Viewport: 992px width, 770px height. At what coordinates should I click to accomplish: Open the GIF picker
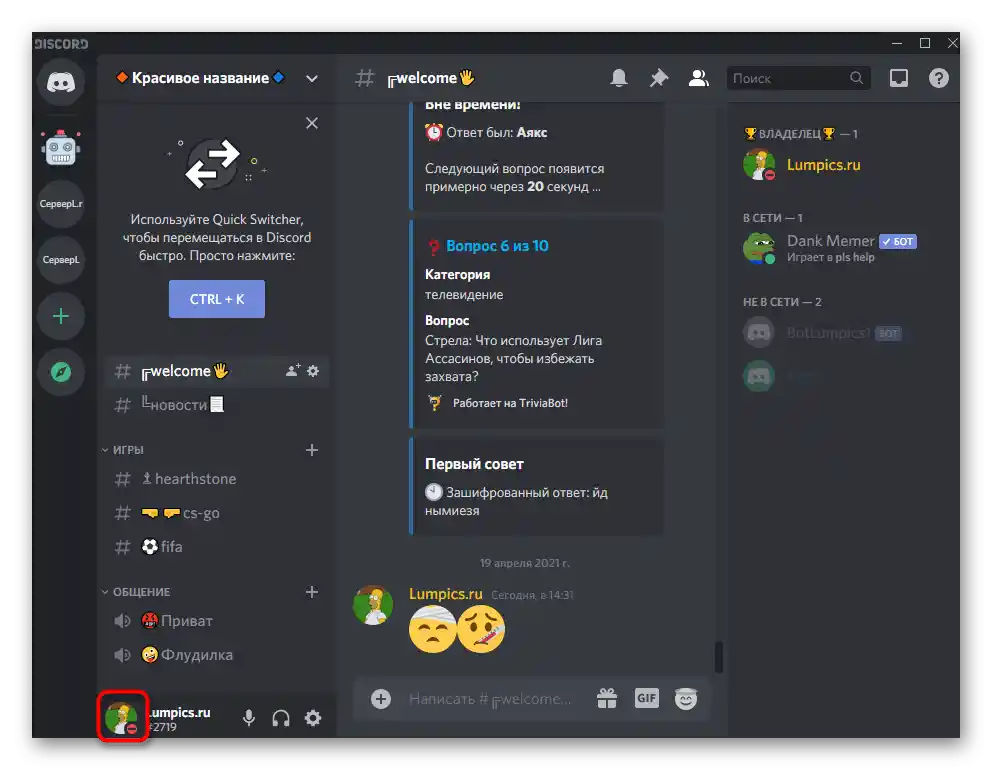click(647, 699)
